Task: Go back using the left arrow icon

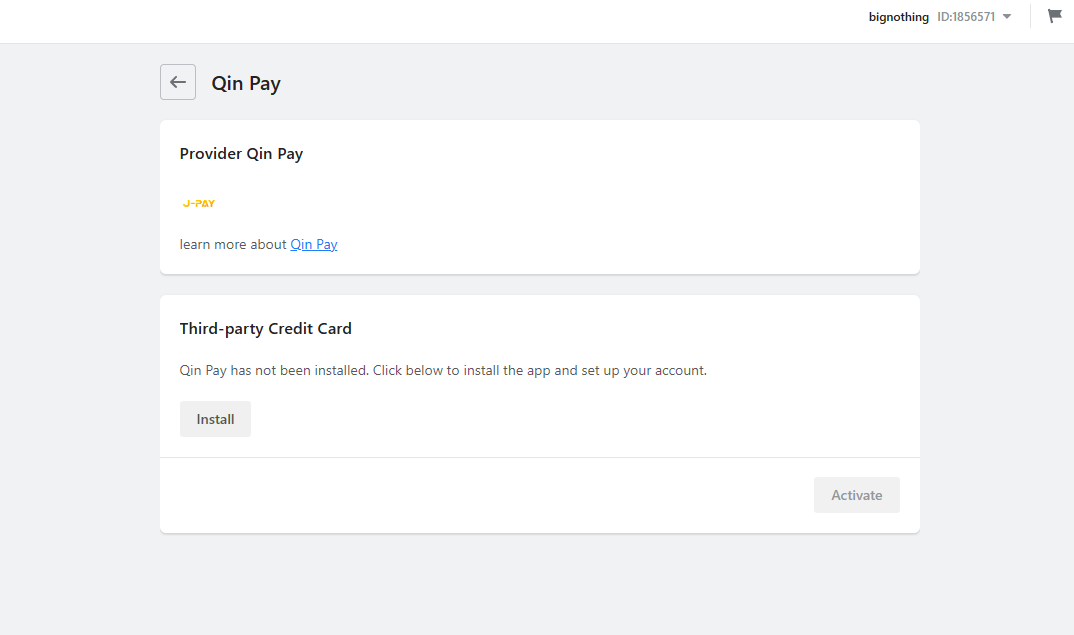Action: point(177,82)
